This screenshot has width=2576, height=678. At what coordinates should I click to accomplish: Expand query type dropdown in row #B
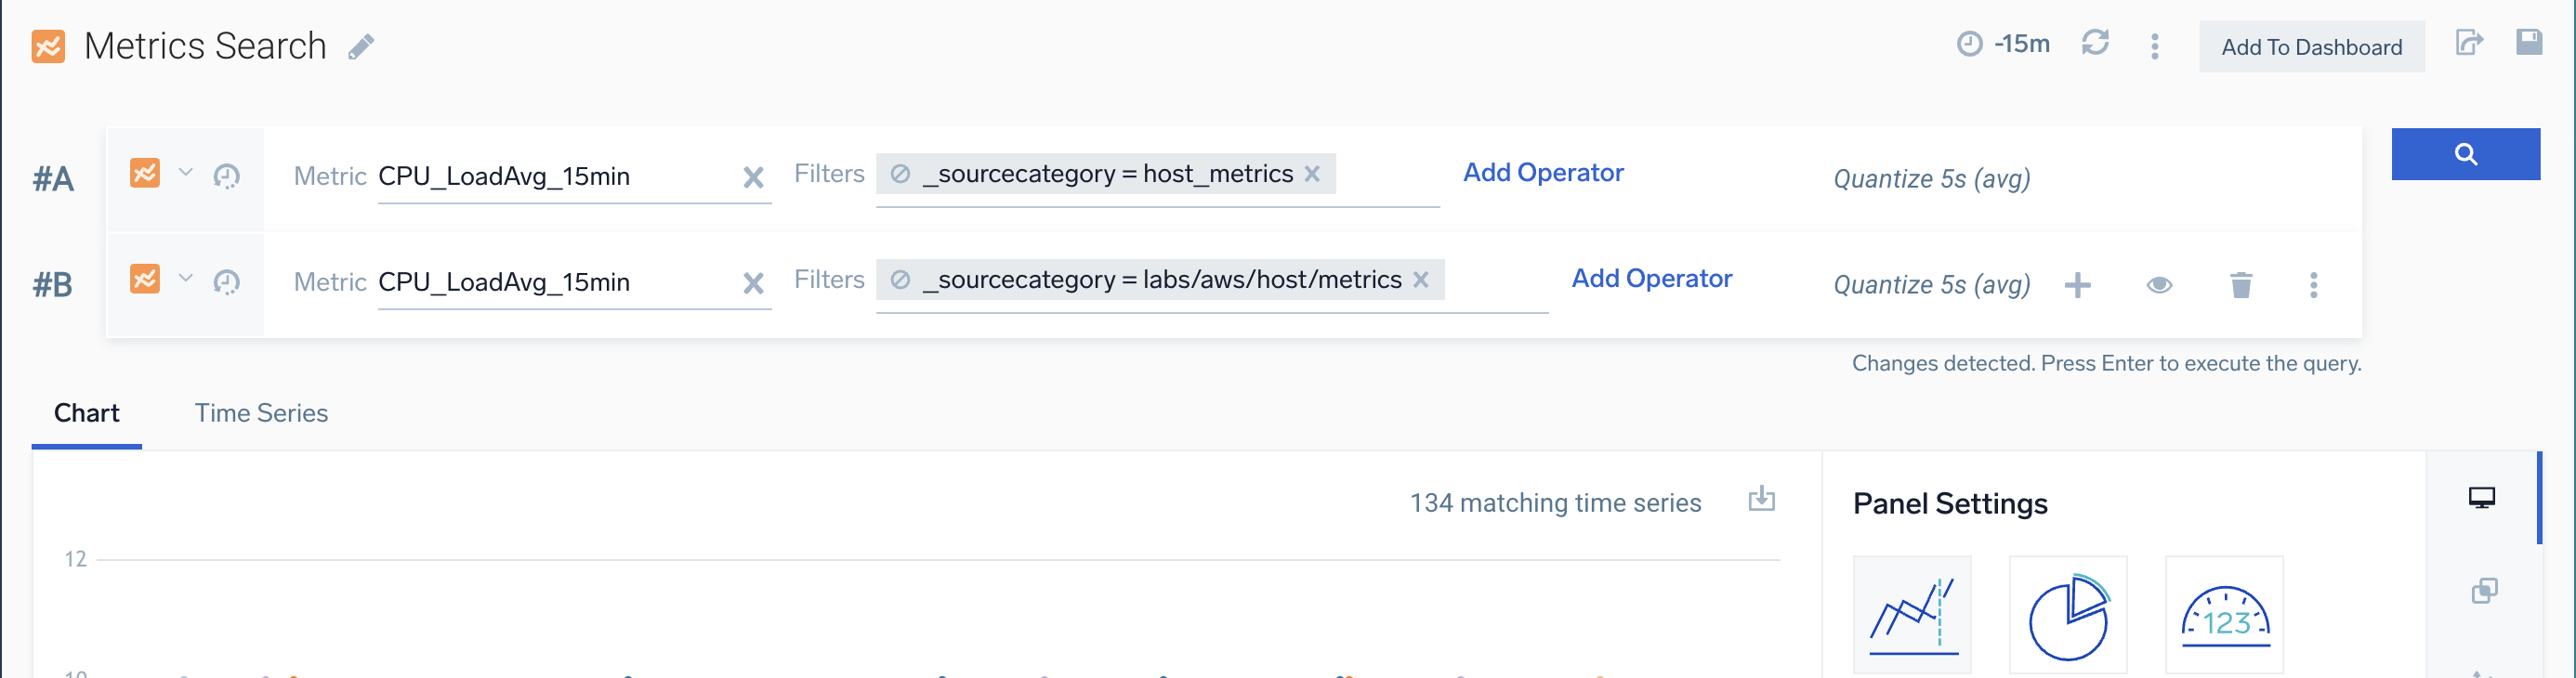[186, 278]
